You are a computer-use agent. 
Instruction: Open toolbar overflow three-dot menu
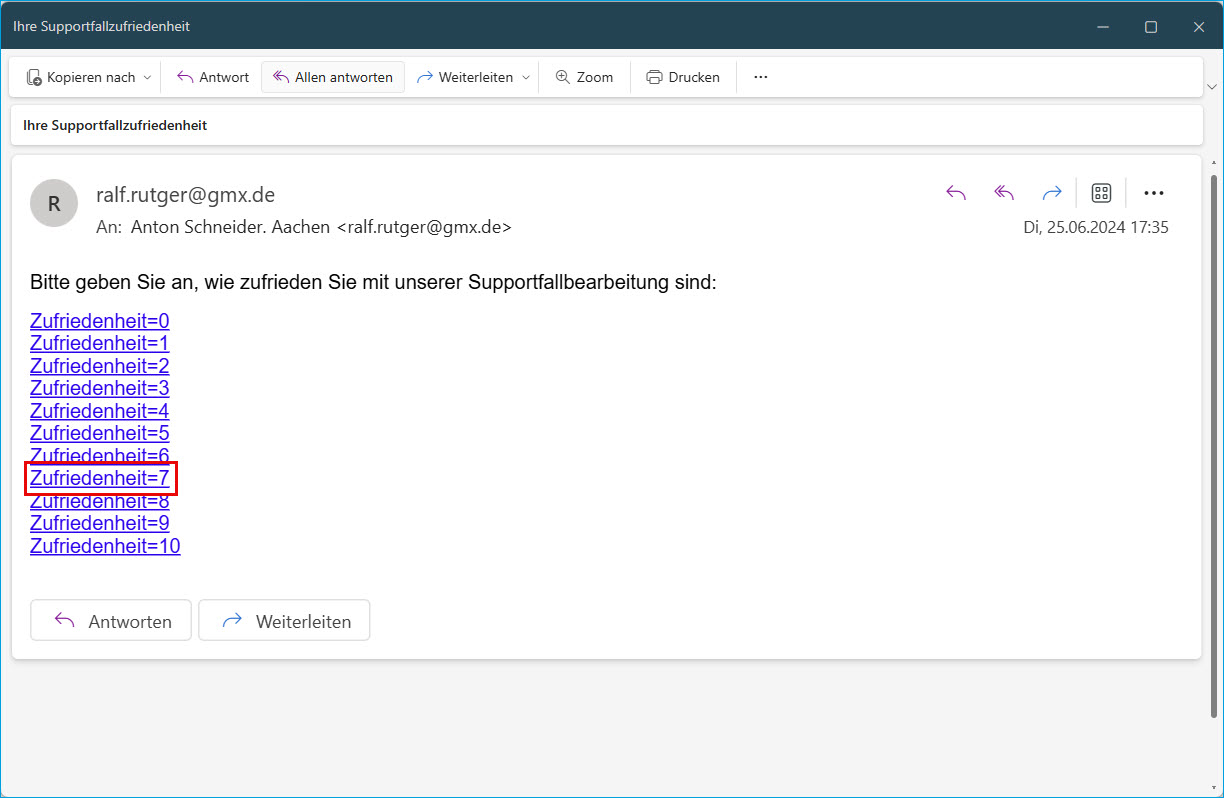point(760,77)
